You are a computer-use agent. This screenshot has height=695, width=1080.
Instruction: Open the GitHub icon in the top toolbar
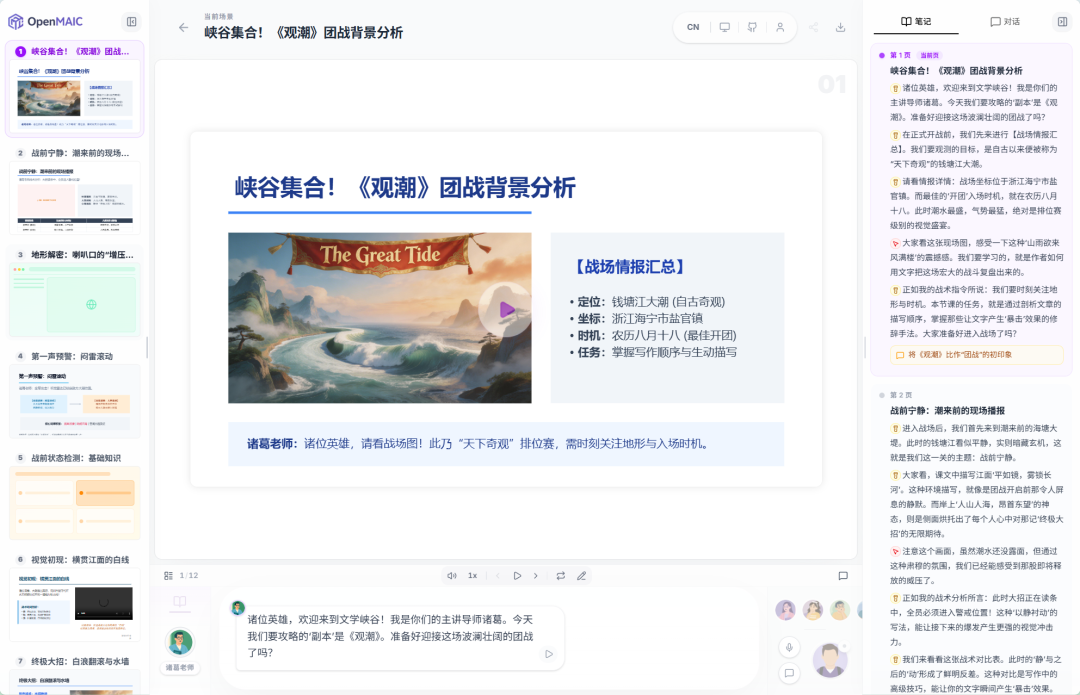[x=752, y=27]
